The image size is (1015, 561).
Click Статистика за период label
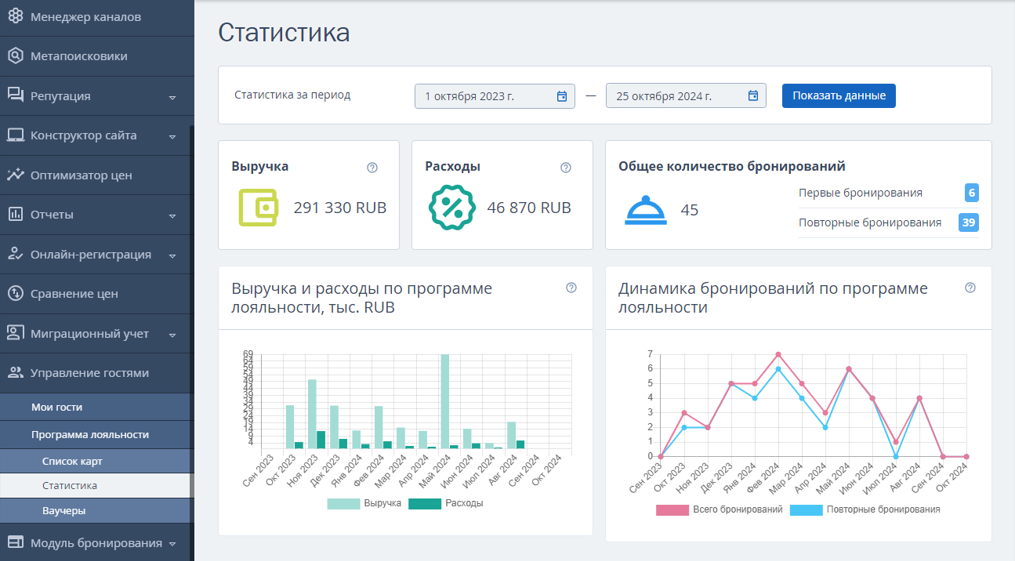click(x=292, y=94)
